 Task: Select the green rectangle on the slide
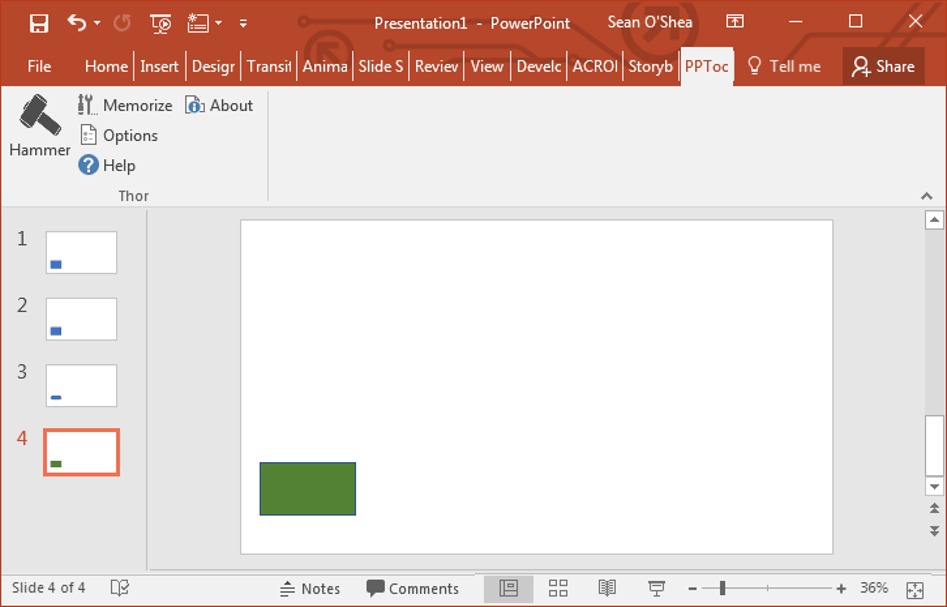click(x=308, y=489)
